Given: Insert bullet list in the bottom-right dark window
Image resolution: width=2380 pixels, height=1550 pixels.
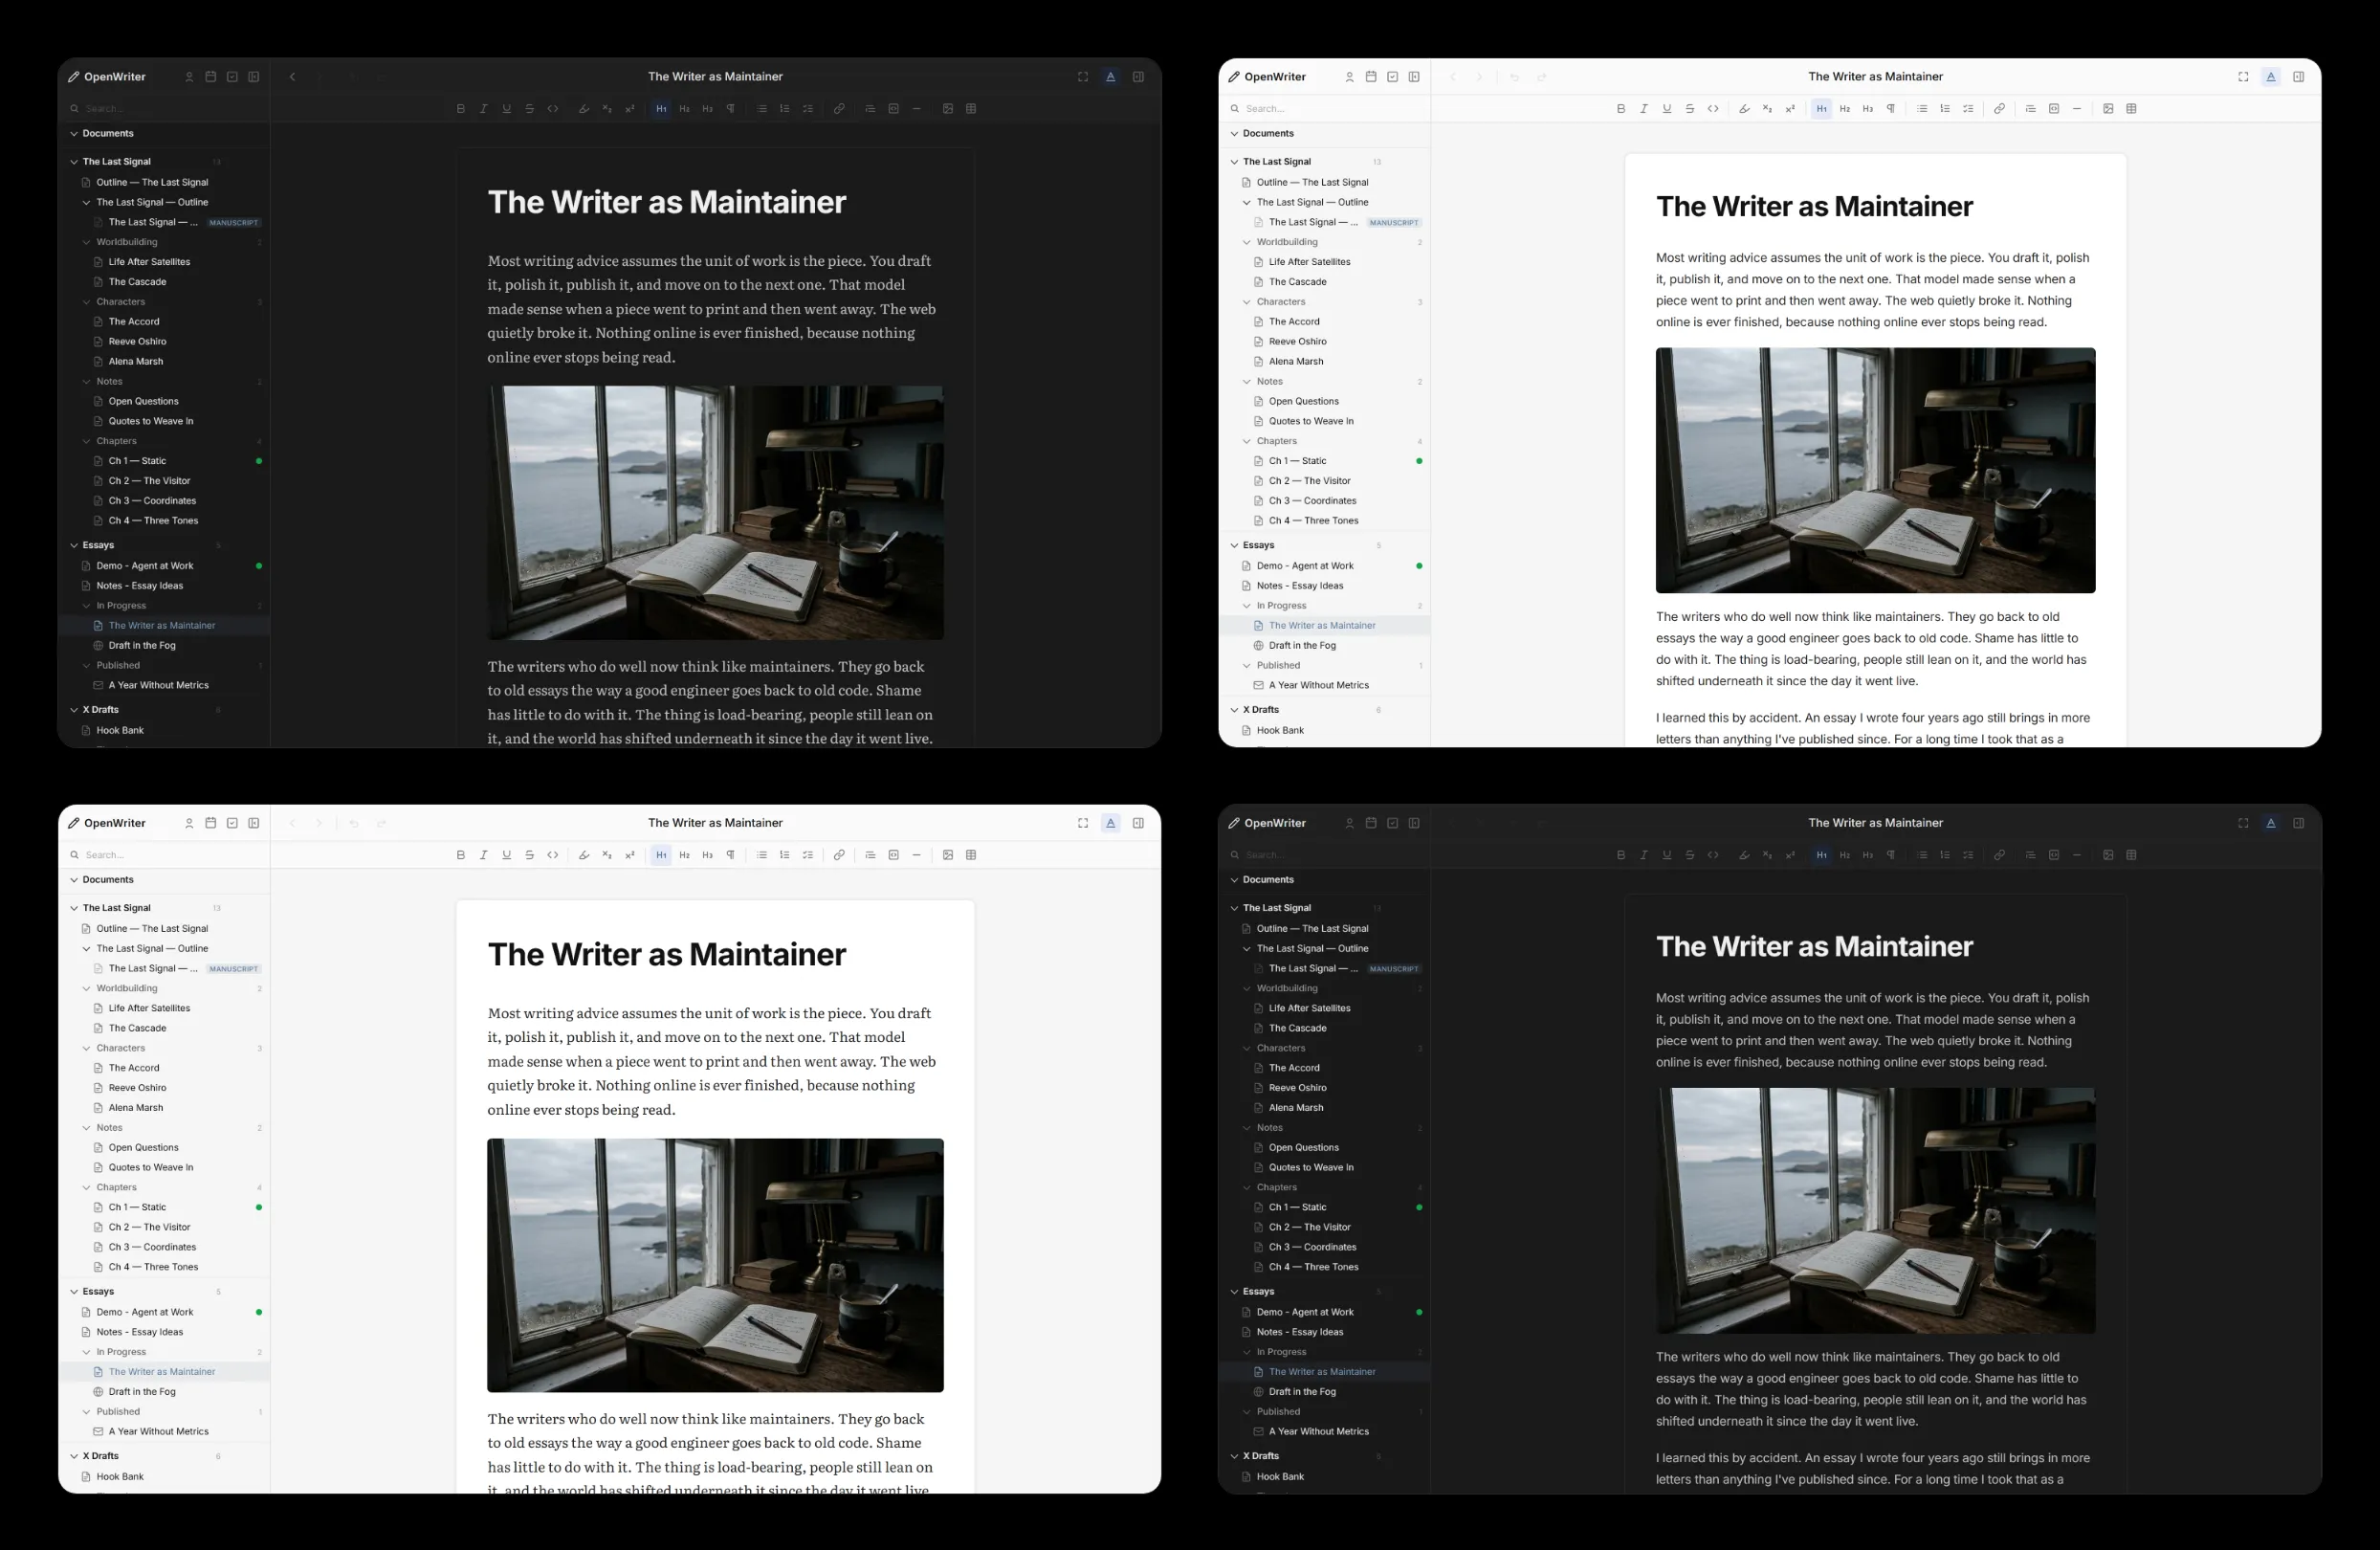Looking at the screenshot, I should point(1922,855).
